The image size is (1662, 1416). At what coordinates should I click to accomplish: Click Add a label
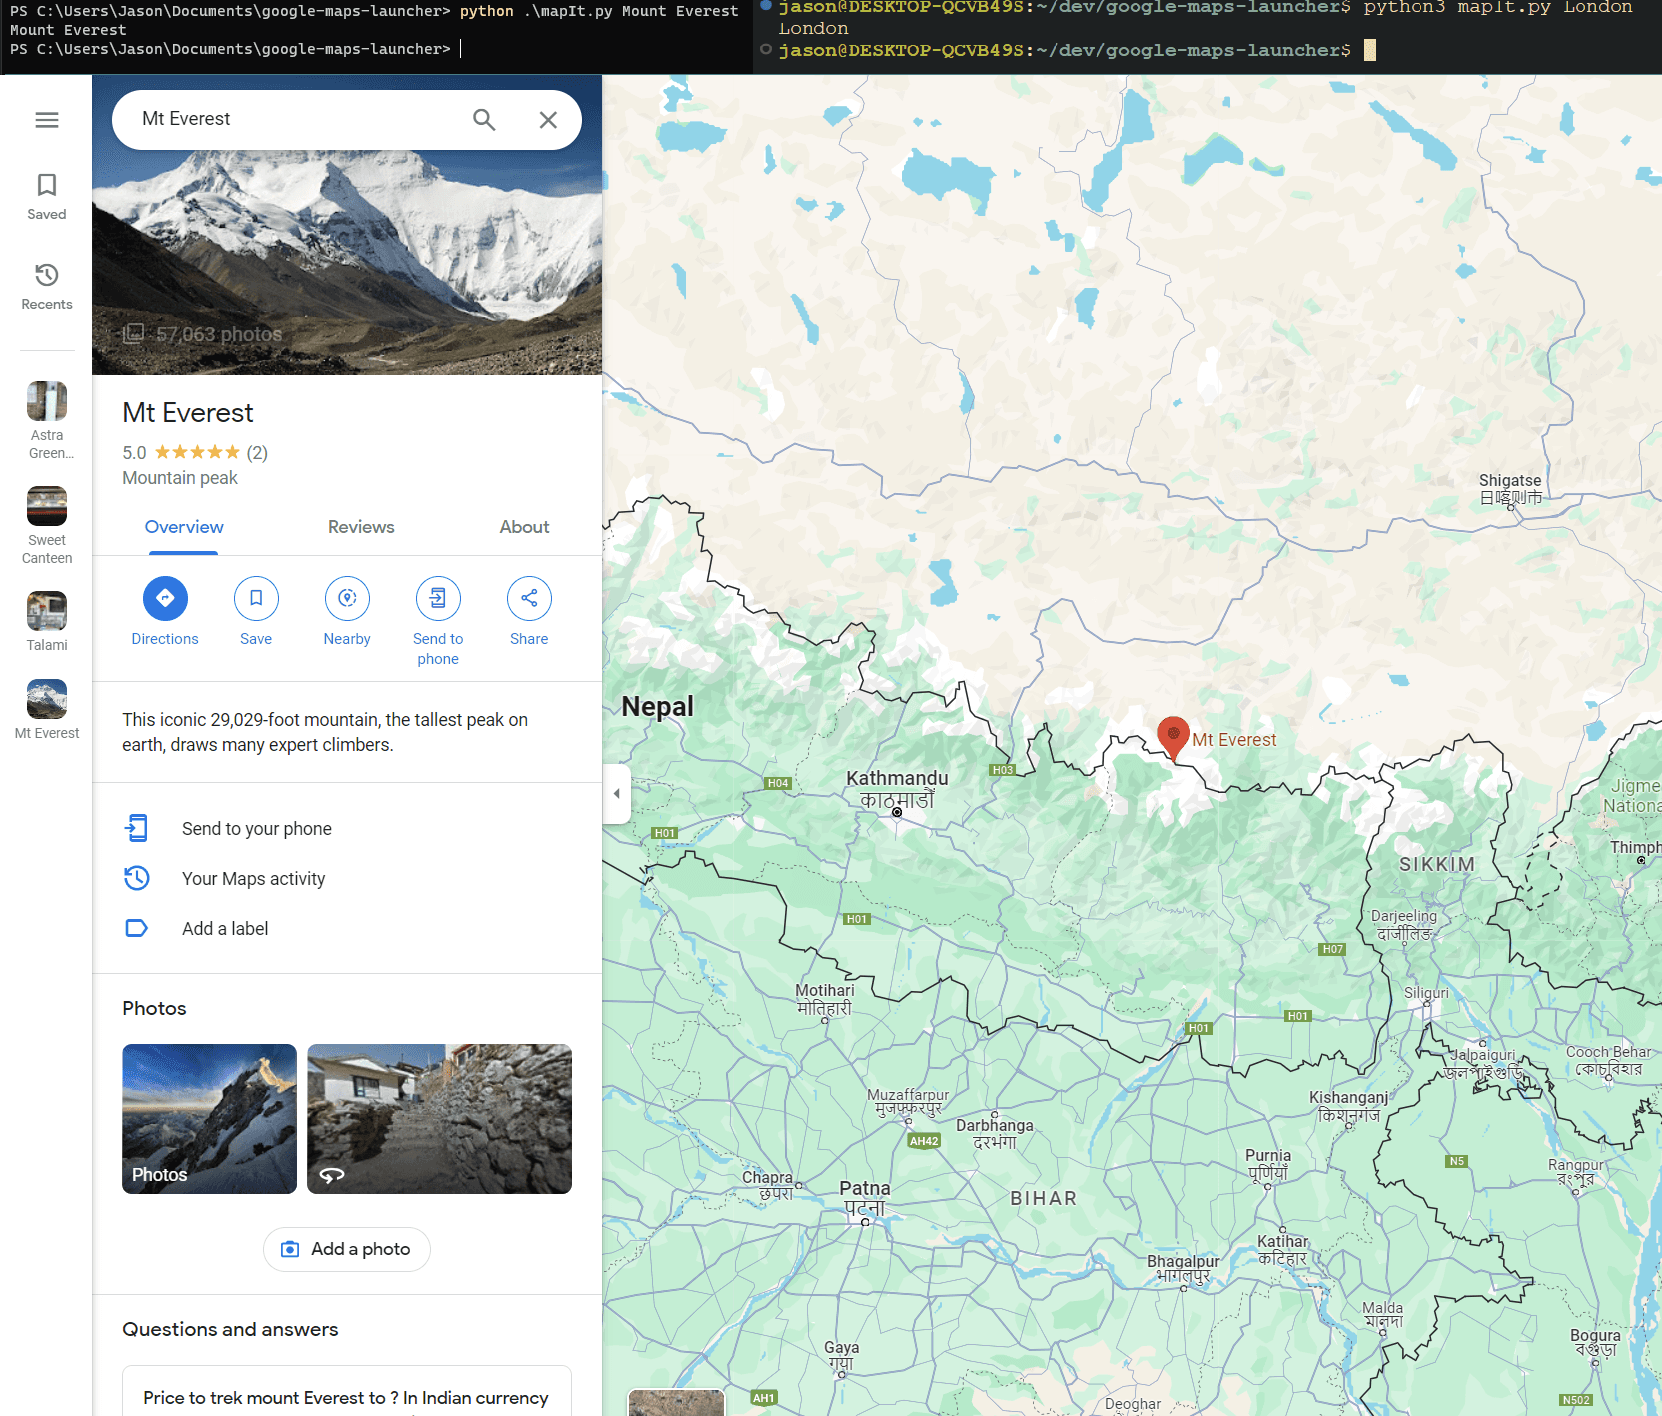point(347,929)
